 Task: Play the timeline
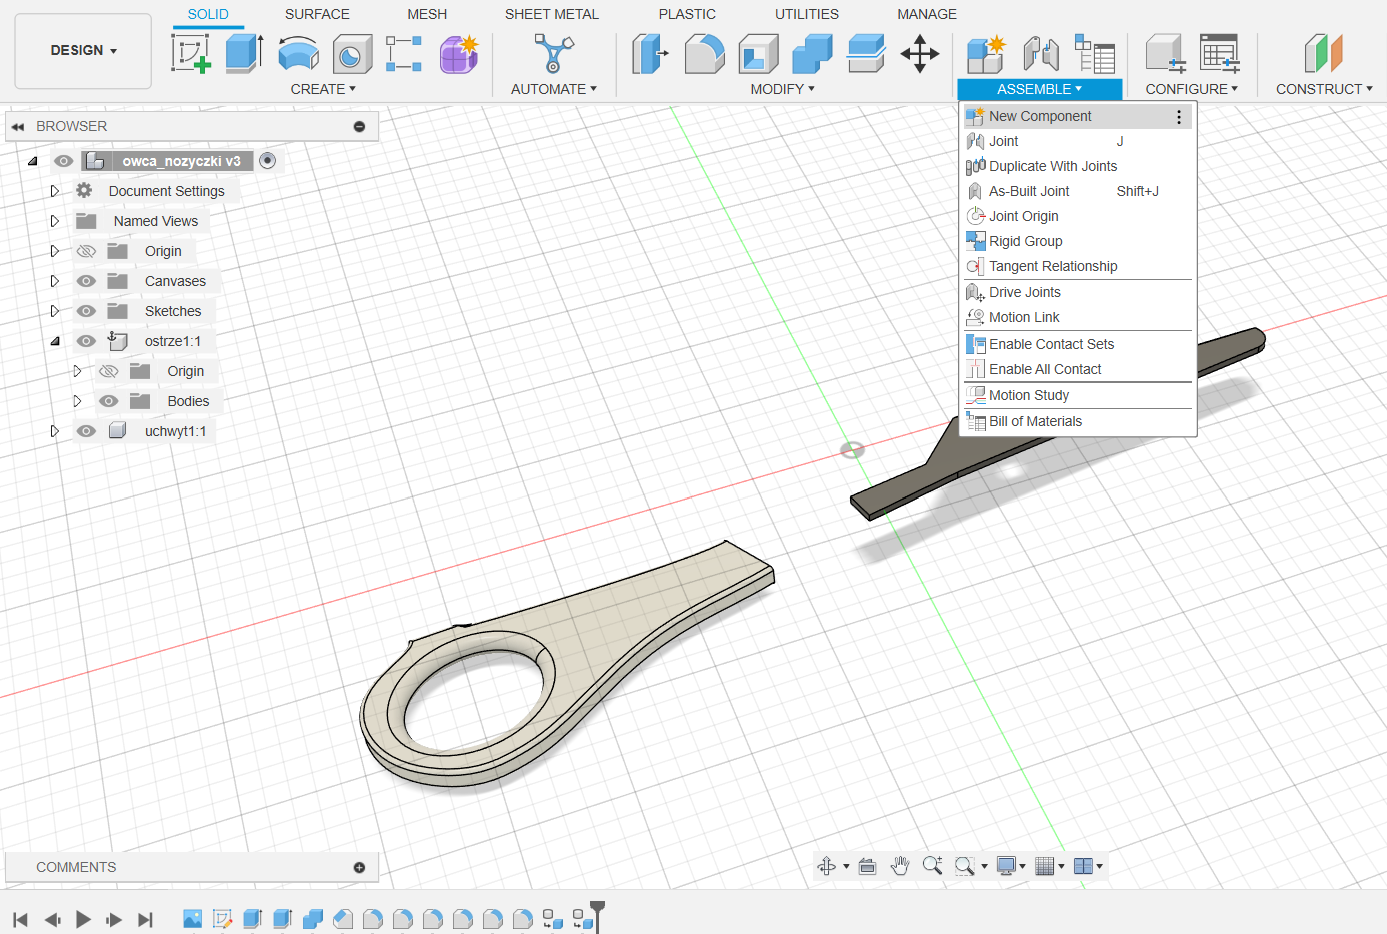[83, 919]
